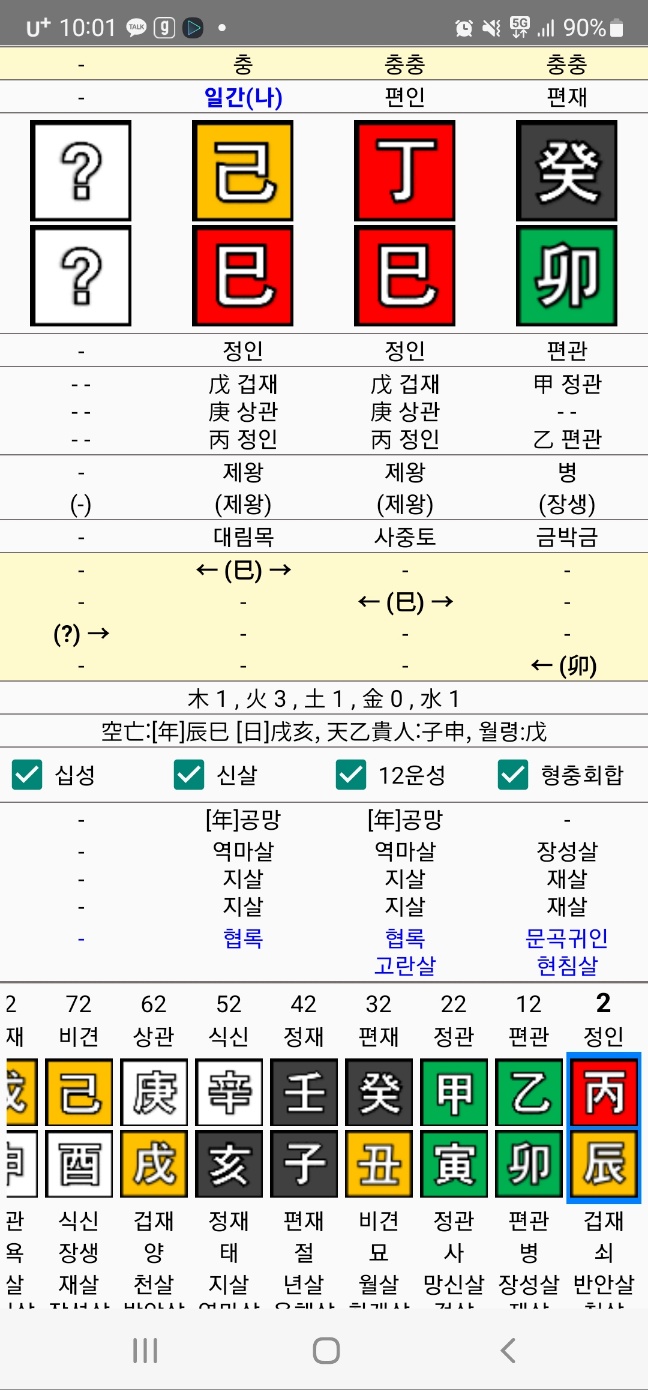Tap the red 丁 month stem tile
648x1390 pixels.
pos(404,171)
